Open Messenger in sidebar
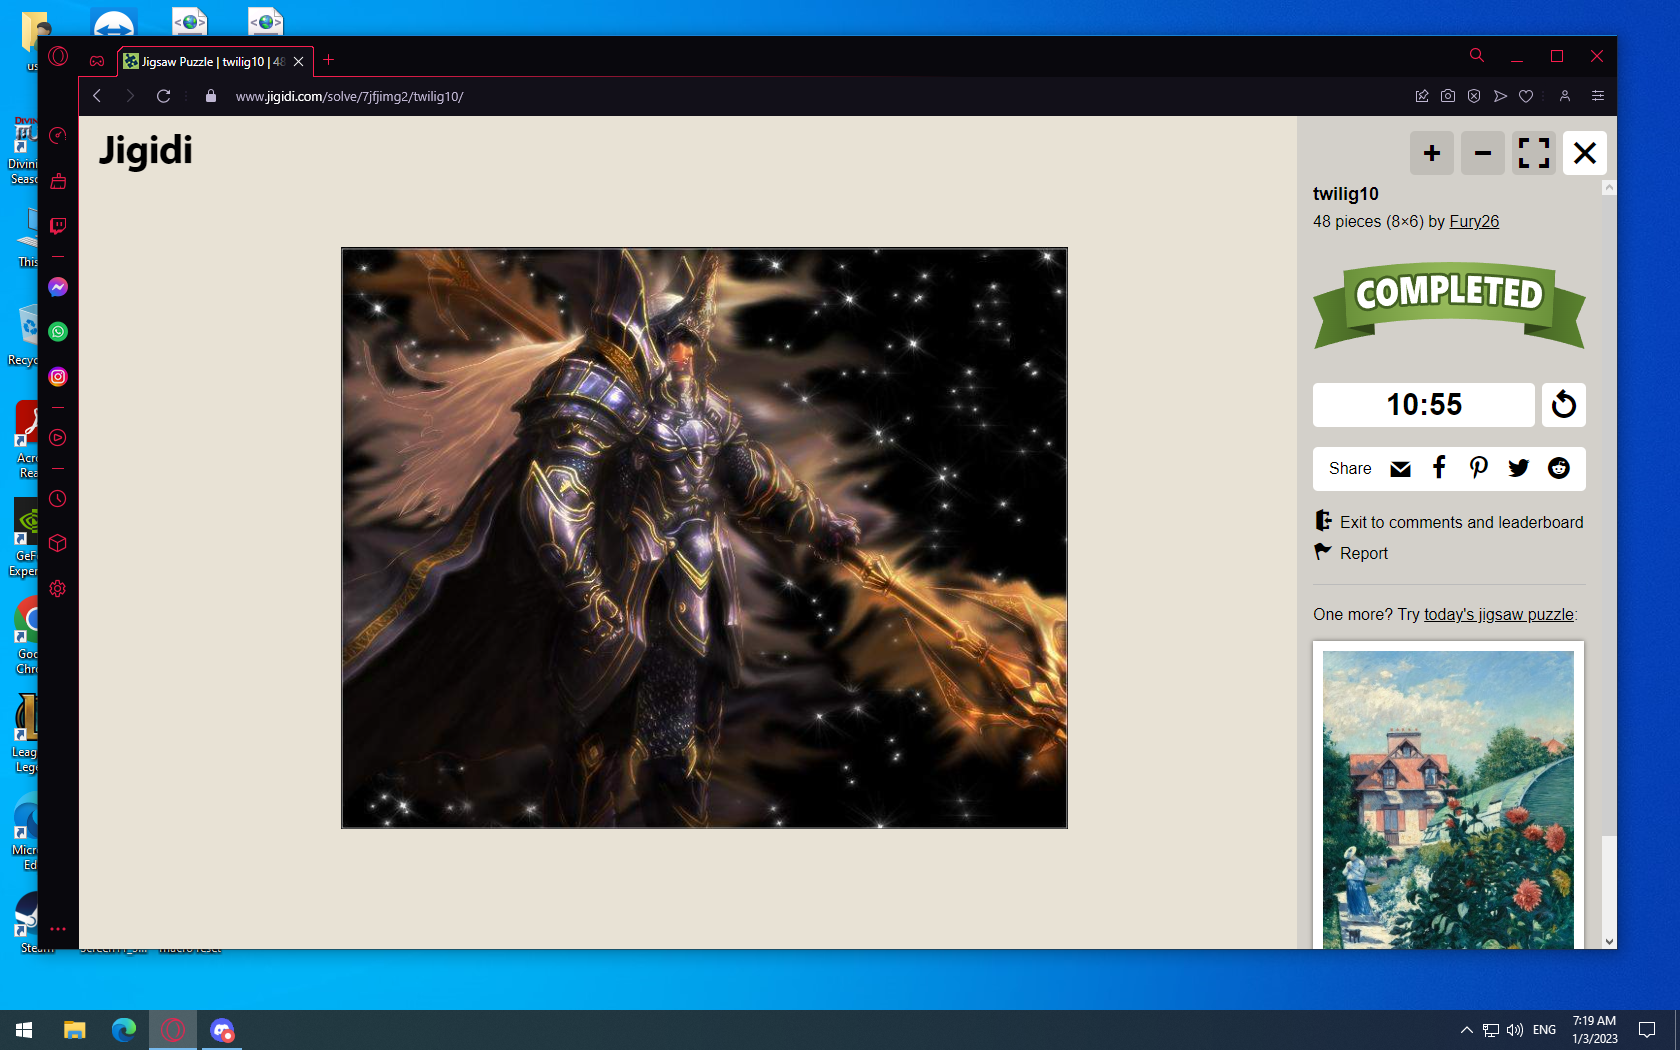Screen dimensions: 1680x1050 58,287
